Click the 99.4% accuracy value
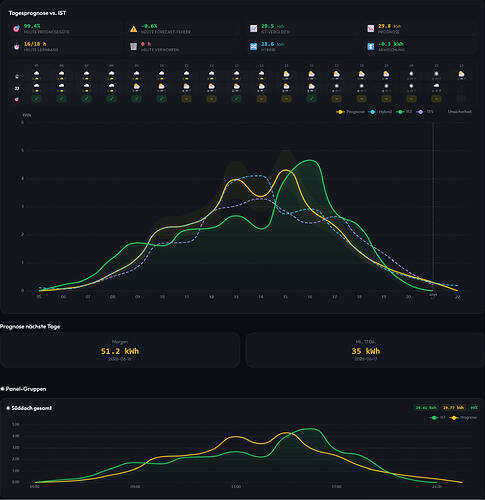Viewport: 485px width, 500px height. coord(32,26)
